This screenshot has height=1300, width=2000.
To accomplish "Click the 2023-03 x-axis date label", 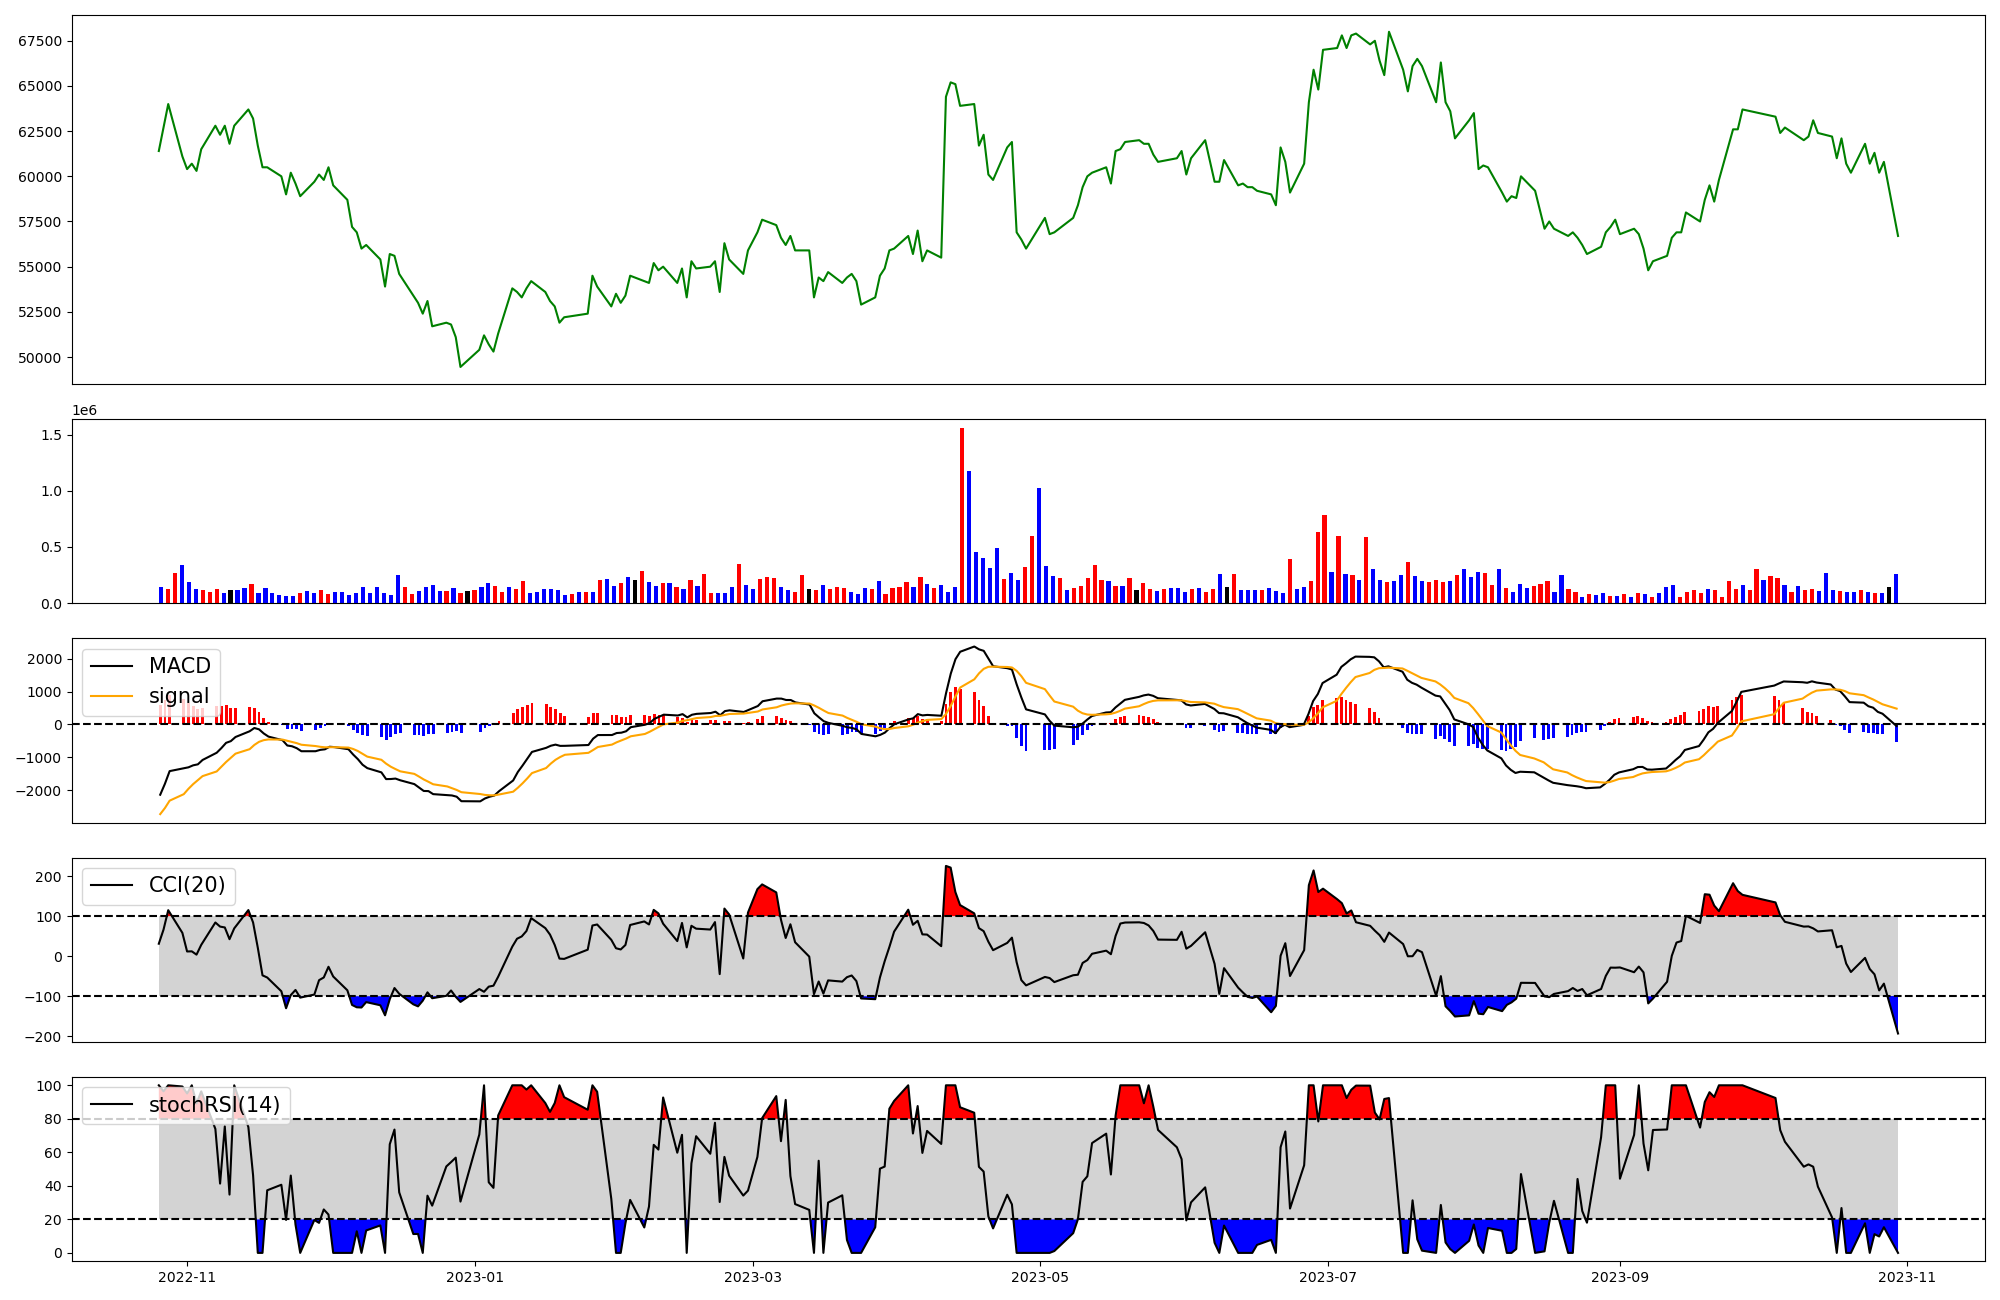I will pyautogui.click(x=753, y=1277).
